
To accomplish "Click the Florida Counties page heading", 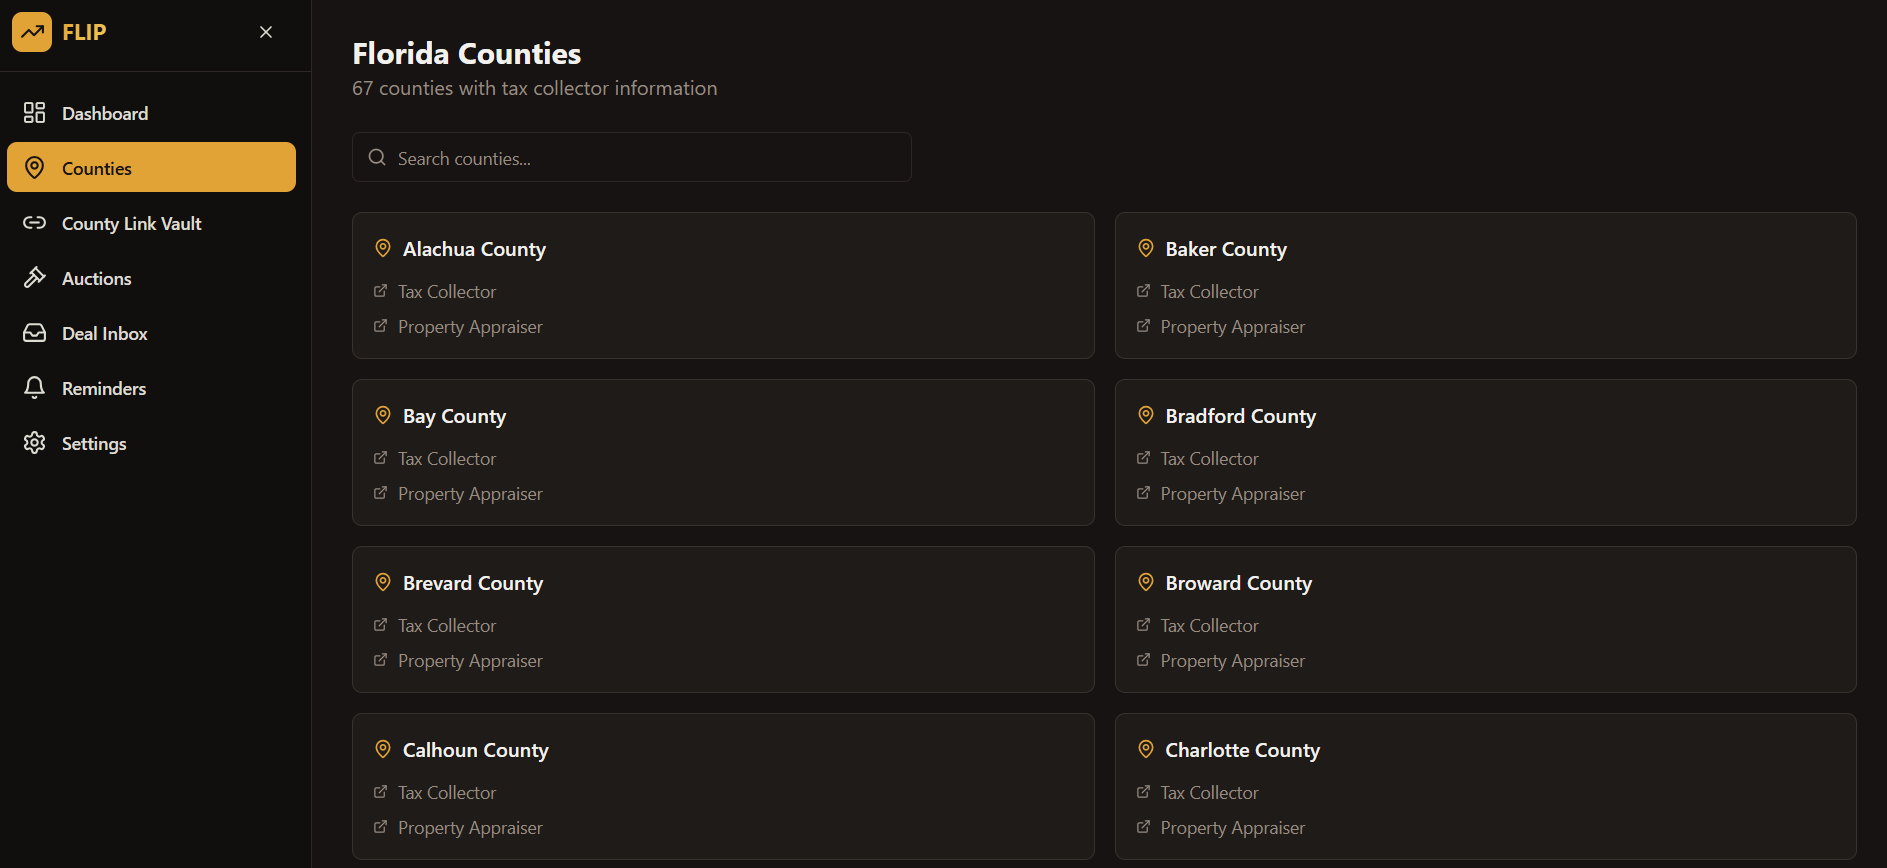I will tap(467, 53).
